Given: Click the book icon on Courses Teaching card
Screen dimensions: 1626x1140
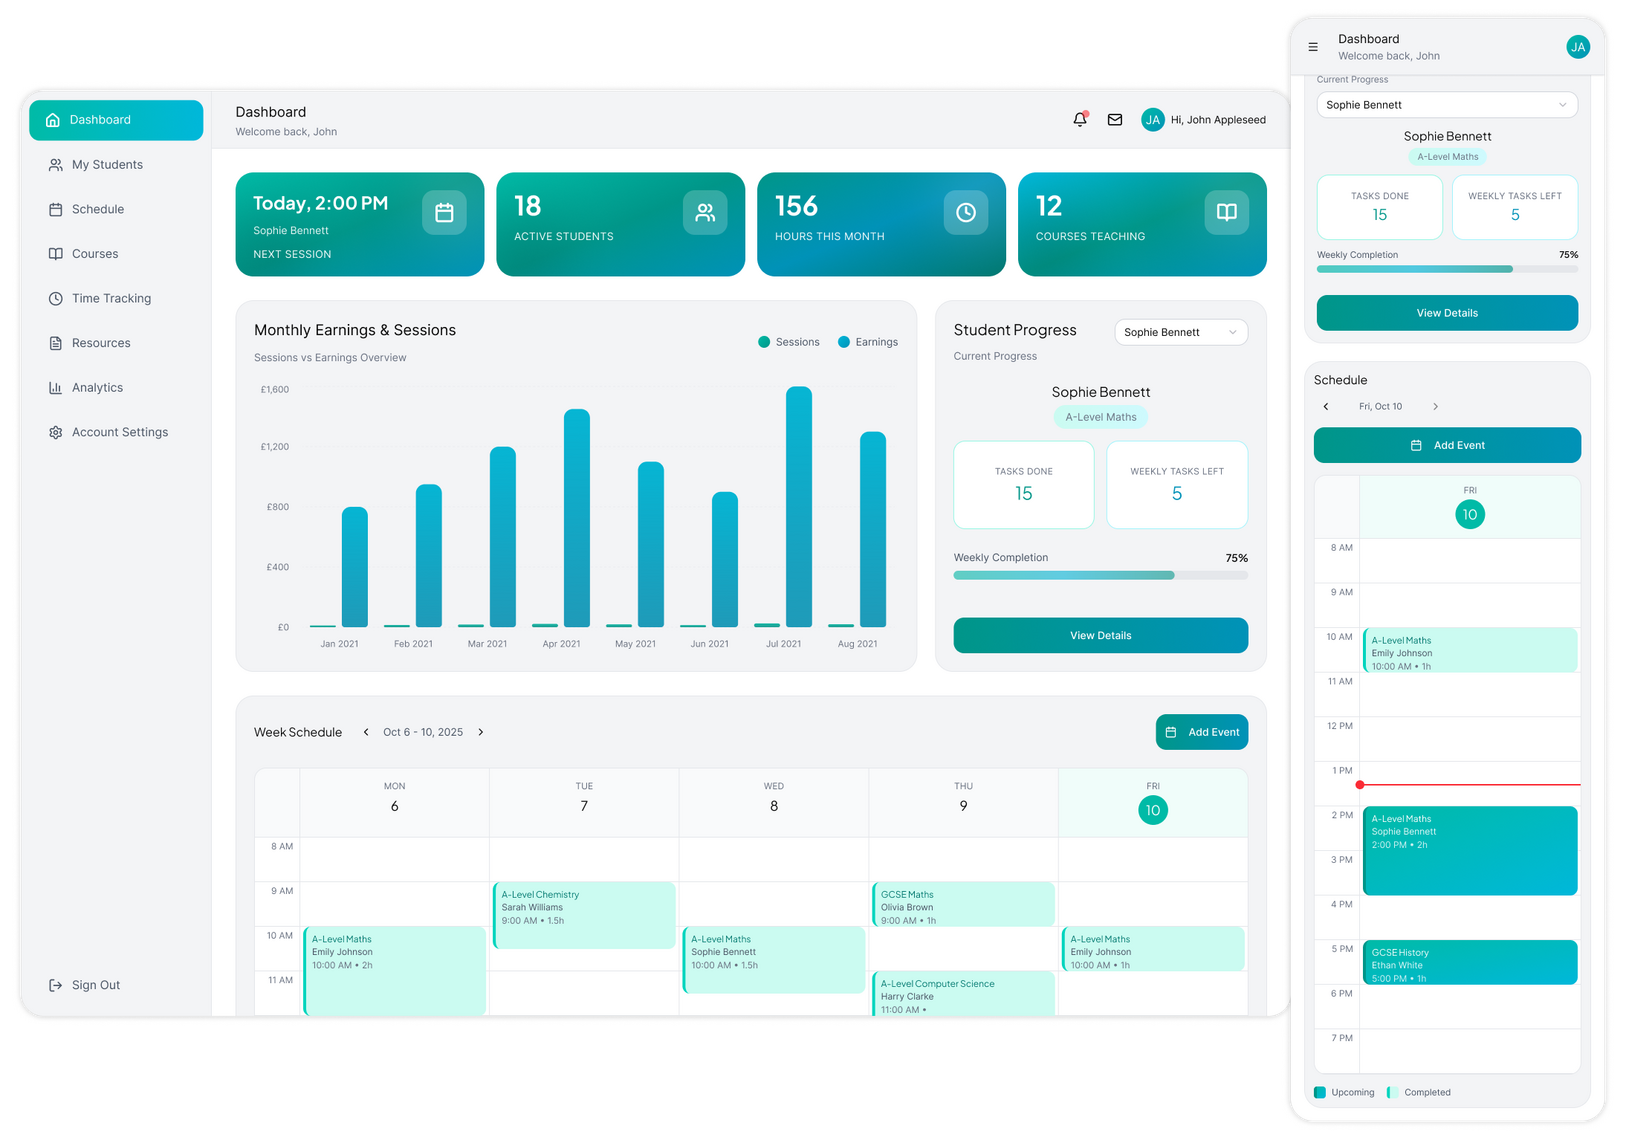Looking at the screenshot, I should [x=1226, y=213].
